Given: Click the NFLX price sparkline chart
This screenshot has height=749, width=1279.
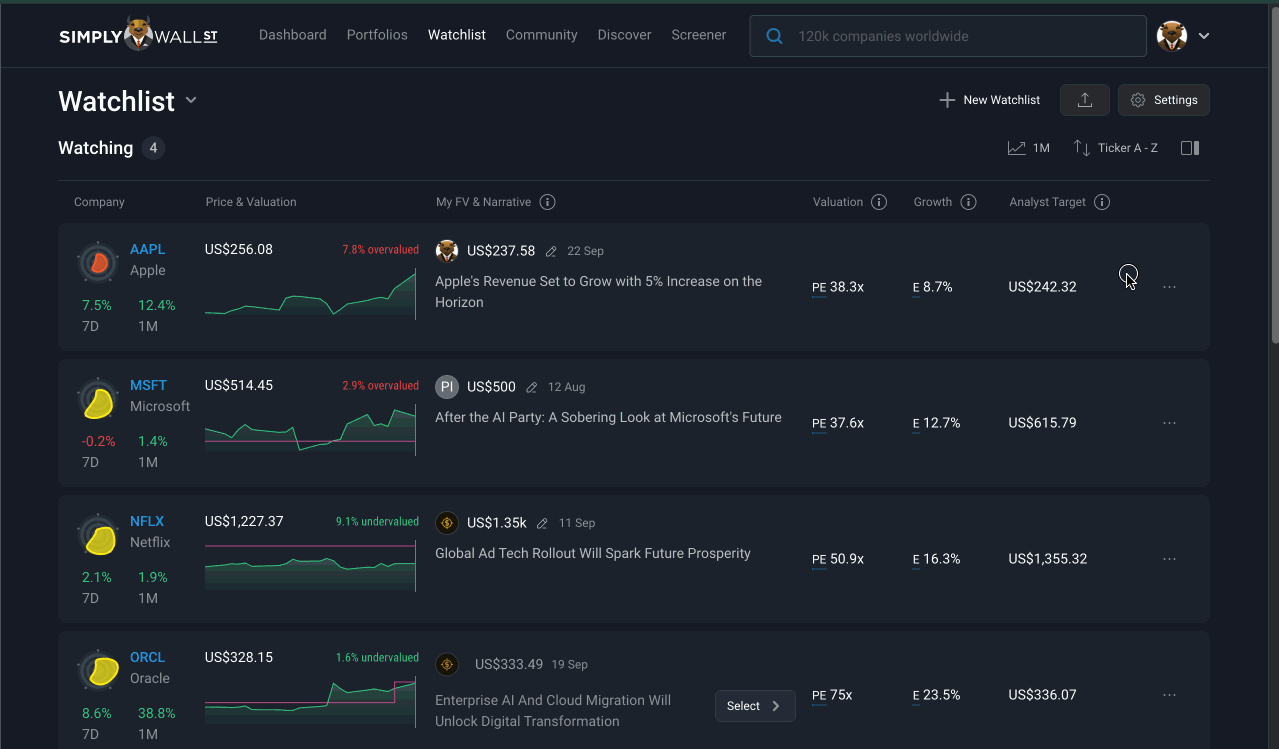Looking at the screenshot, I should pyautogui.click(x=310, y=565).
